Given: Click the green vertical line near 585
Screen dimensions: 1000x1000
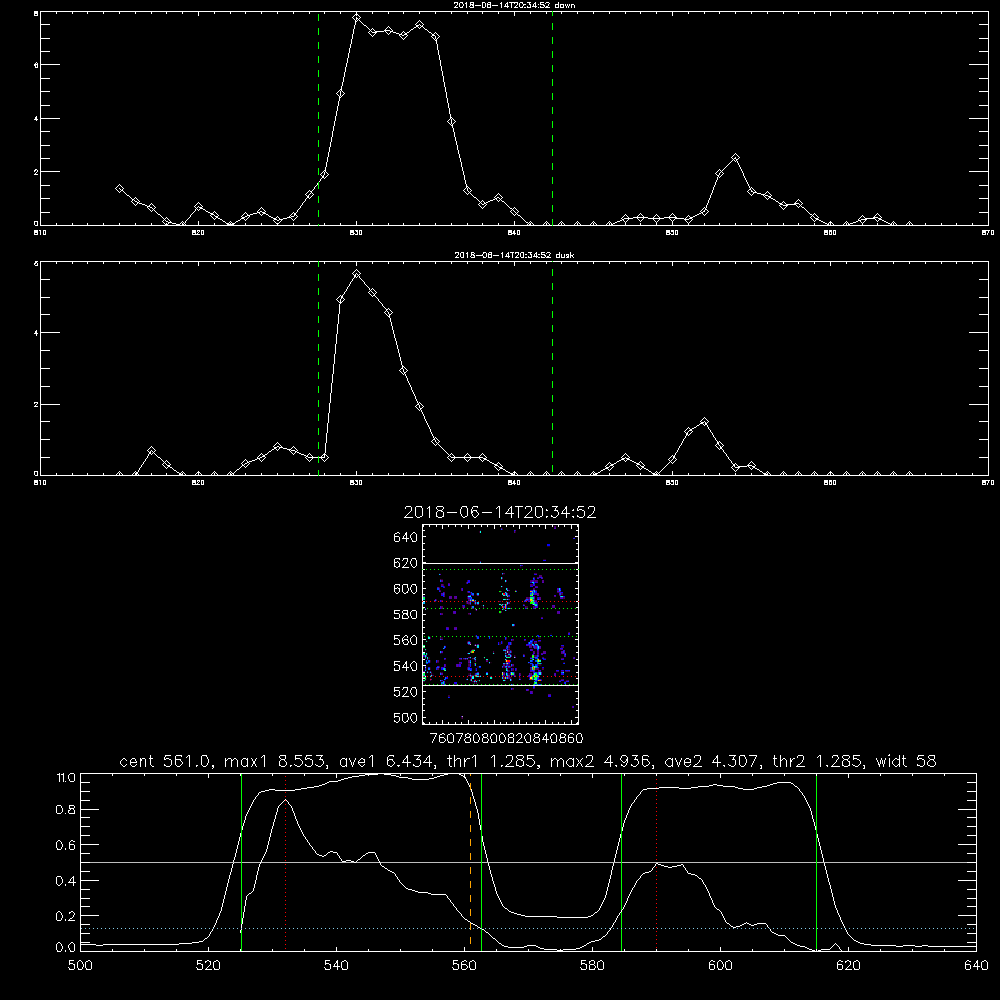Looking at the screenshot, I should point(621,862).
